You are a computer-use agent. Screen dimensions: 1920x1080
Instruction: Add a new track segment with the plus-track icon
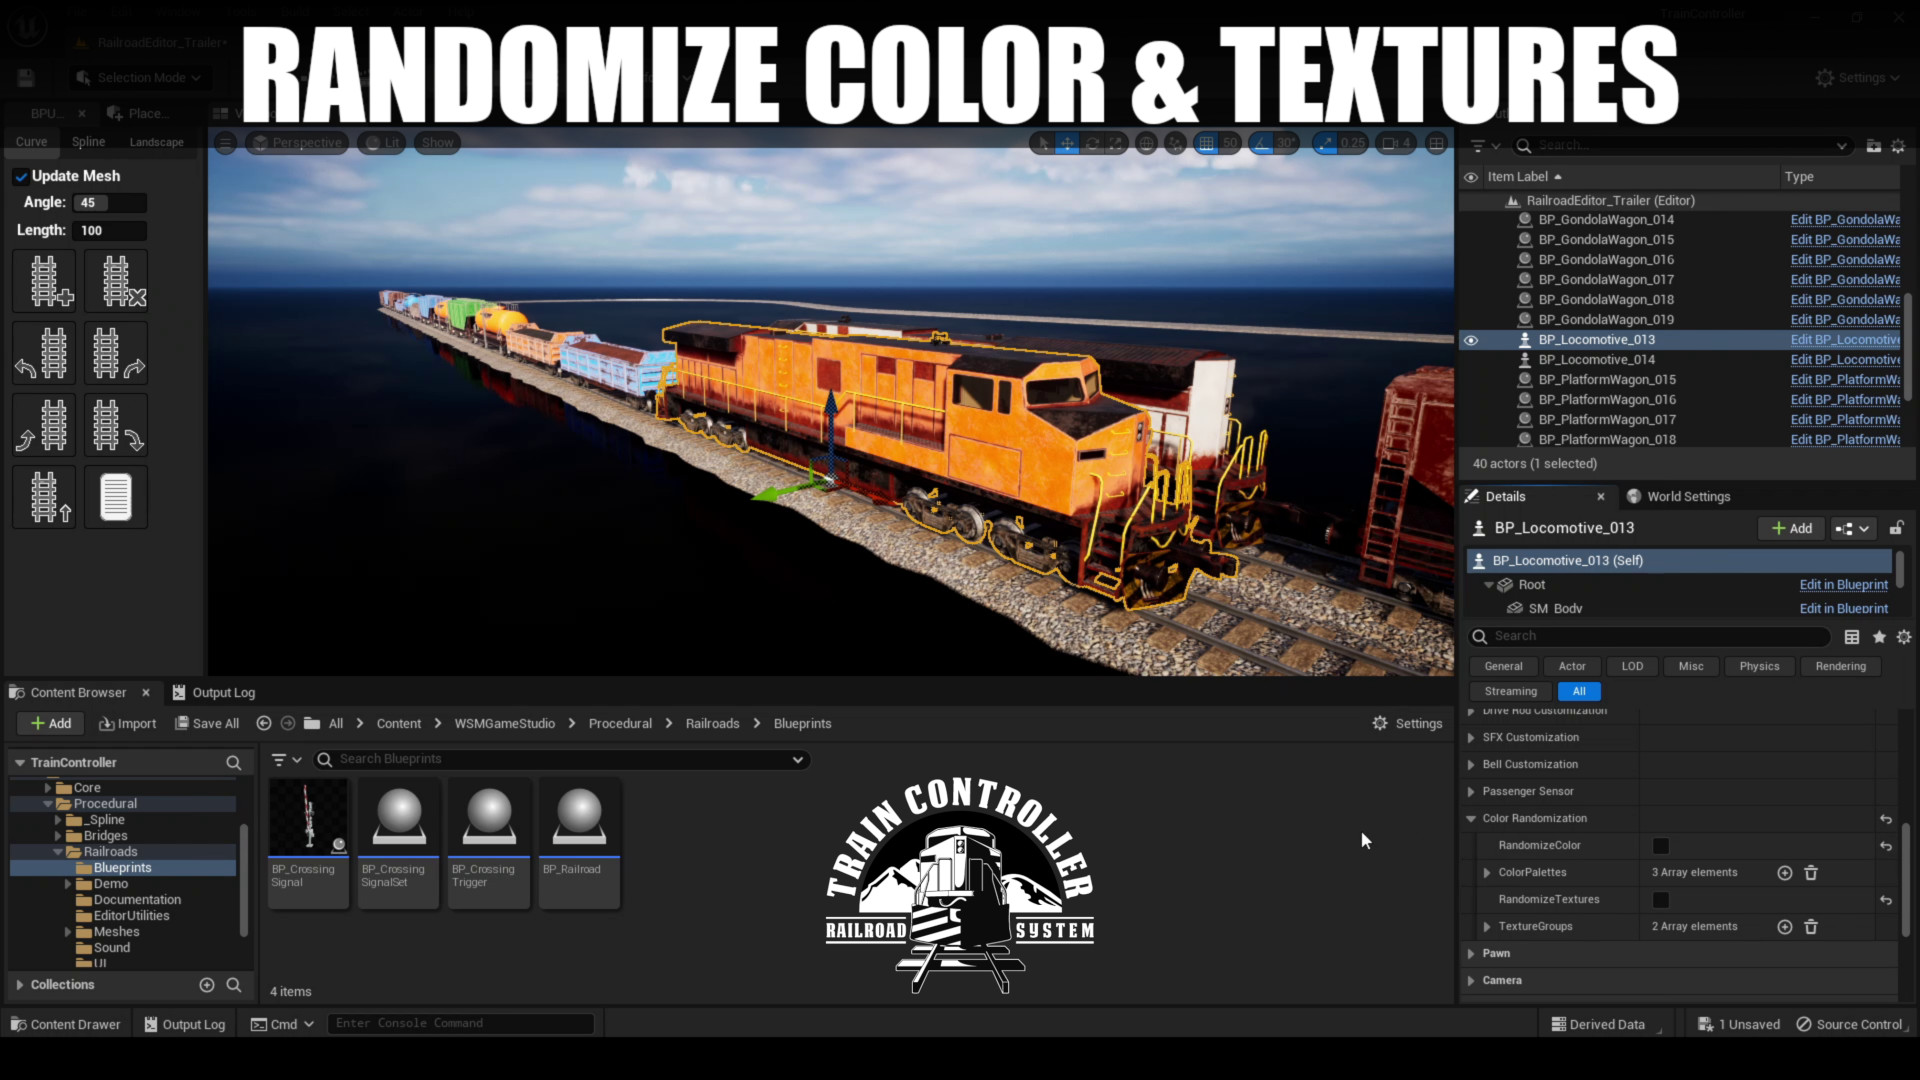coord(44,280)
